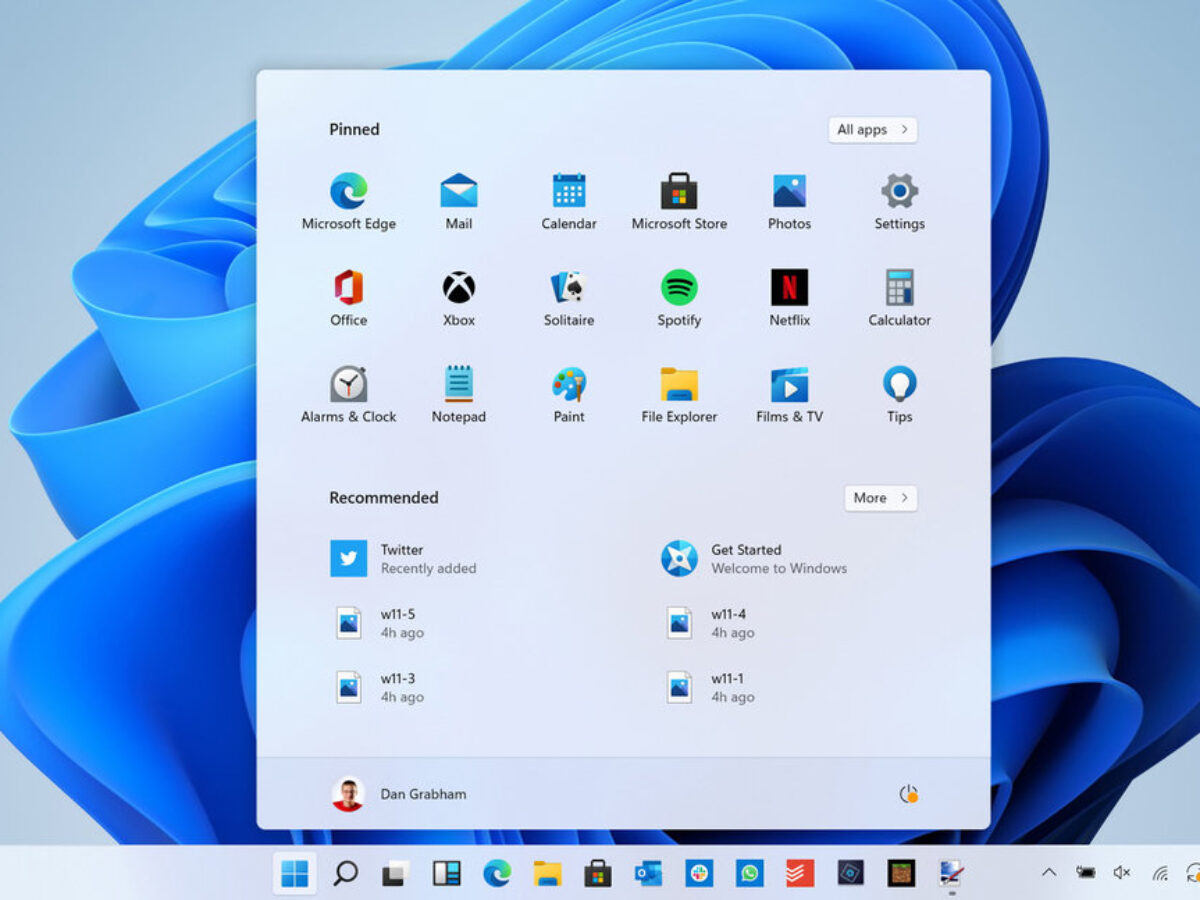1200x900 pixels.
Task: Show hidden system tray icons
Action: click(1049, 873)
